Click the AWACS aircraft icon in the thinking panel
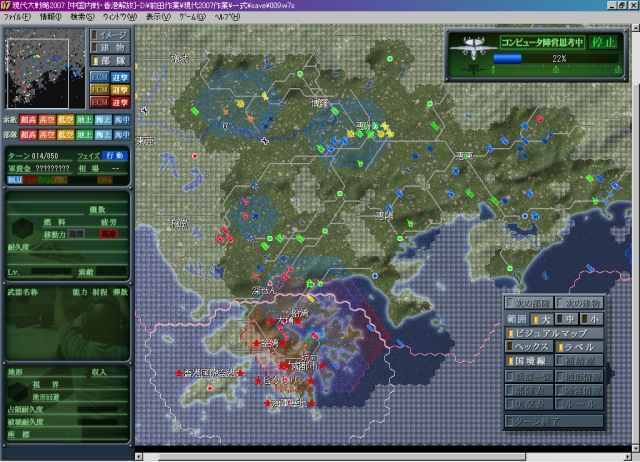The height and width of the screenshot is (462, 640). coord(474,47)
